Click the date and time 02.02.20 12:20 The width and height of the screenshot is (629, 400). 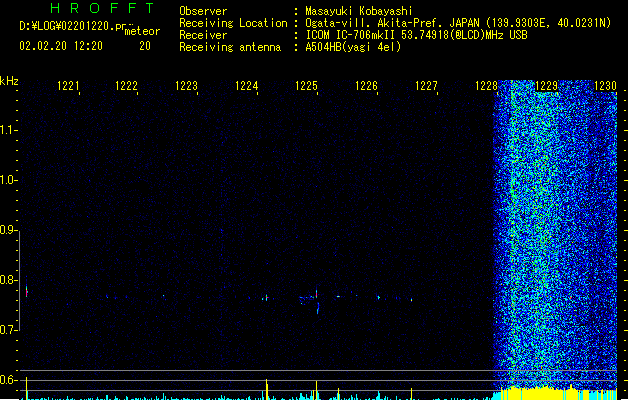coord(61,46)
